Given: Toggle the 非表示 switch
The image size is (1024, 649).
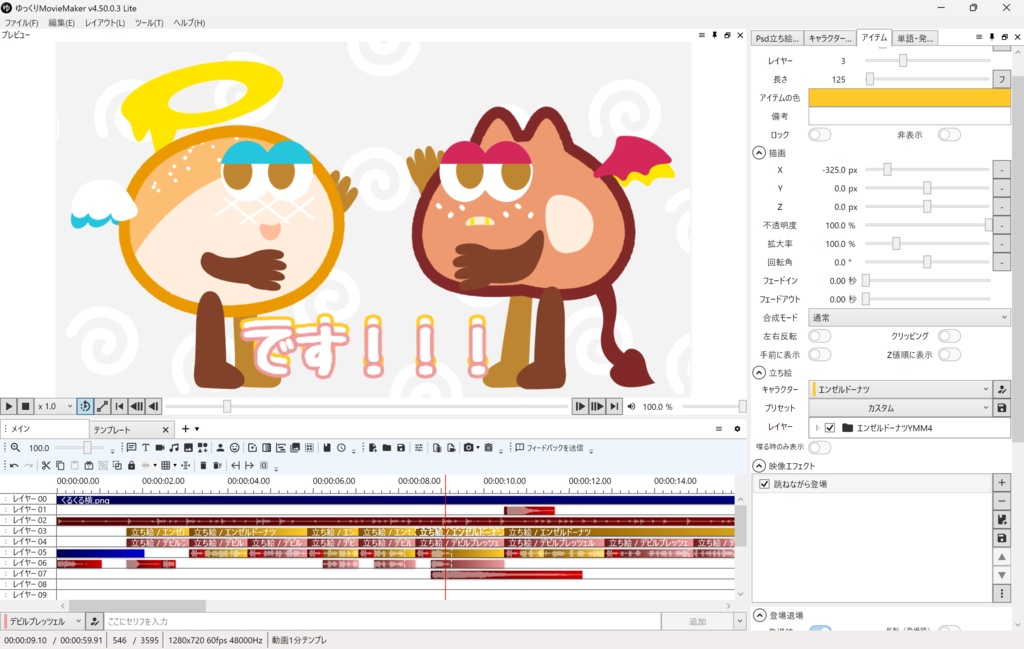Looking at the screenshot, I should tap(950, 135).
